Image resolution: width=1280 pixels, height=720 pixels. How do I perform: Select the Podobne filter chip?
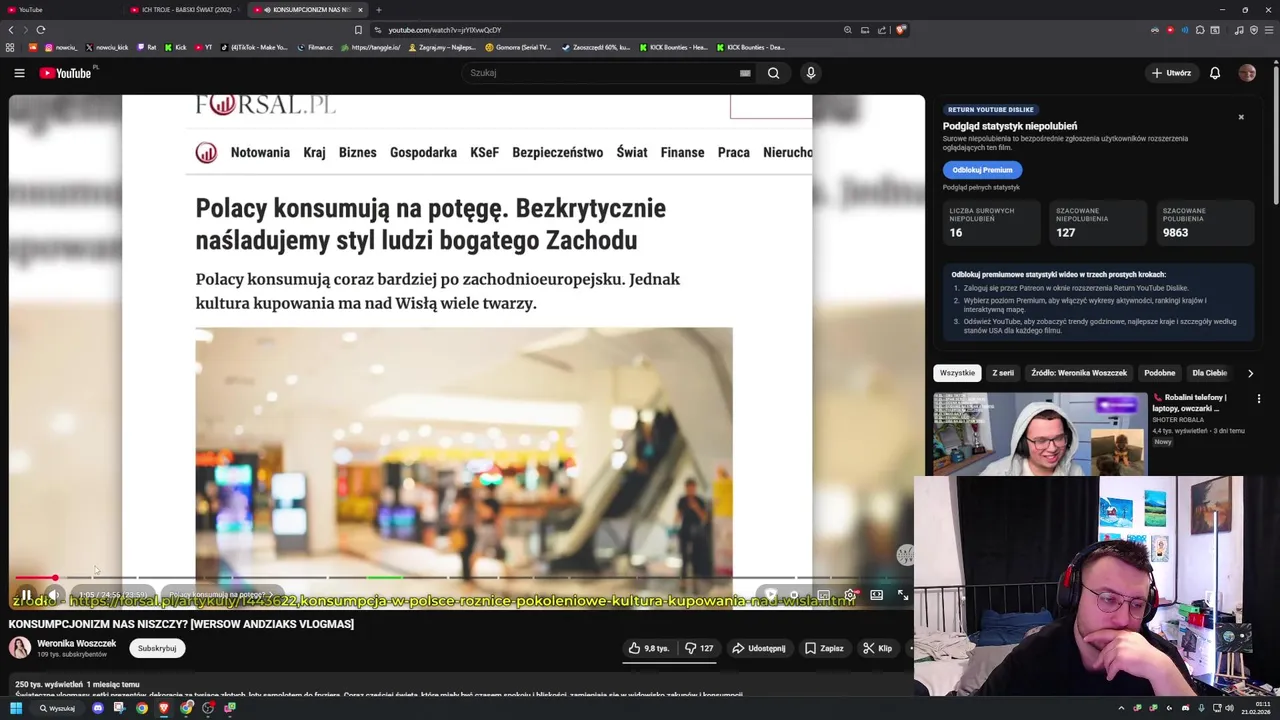pyautogui.click(x=1160, y=373)
